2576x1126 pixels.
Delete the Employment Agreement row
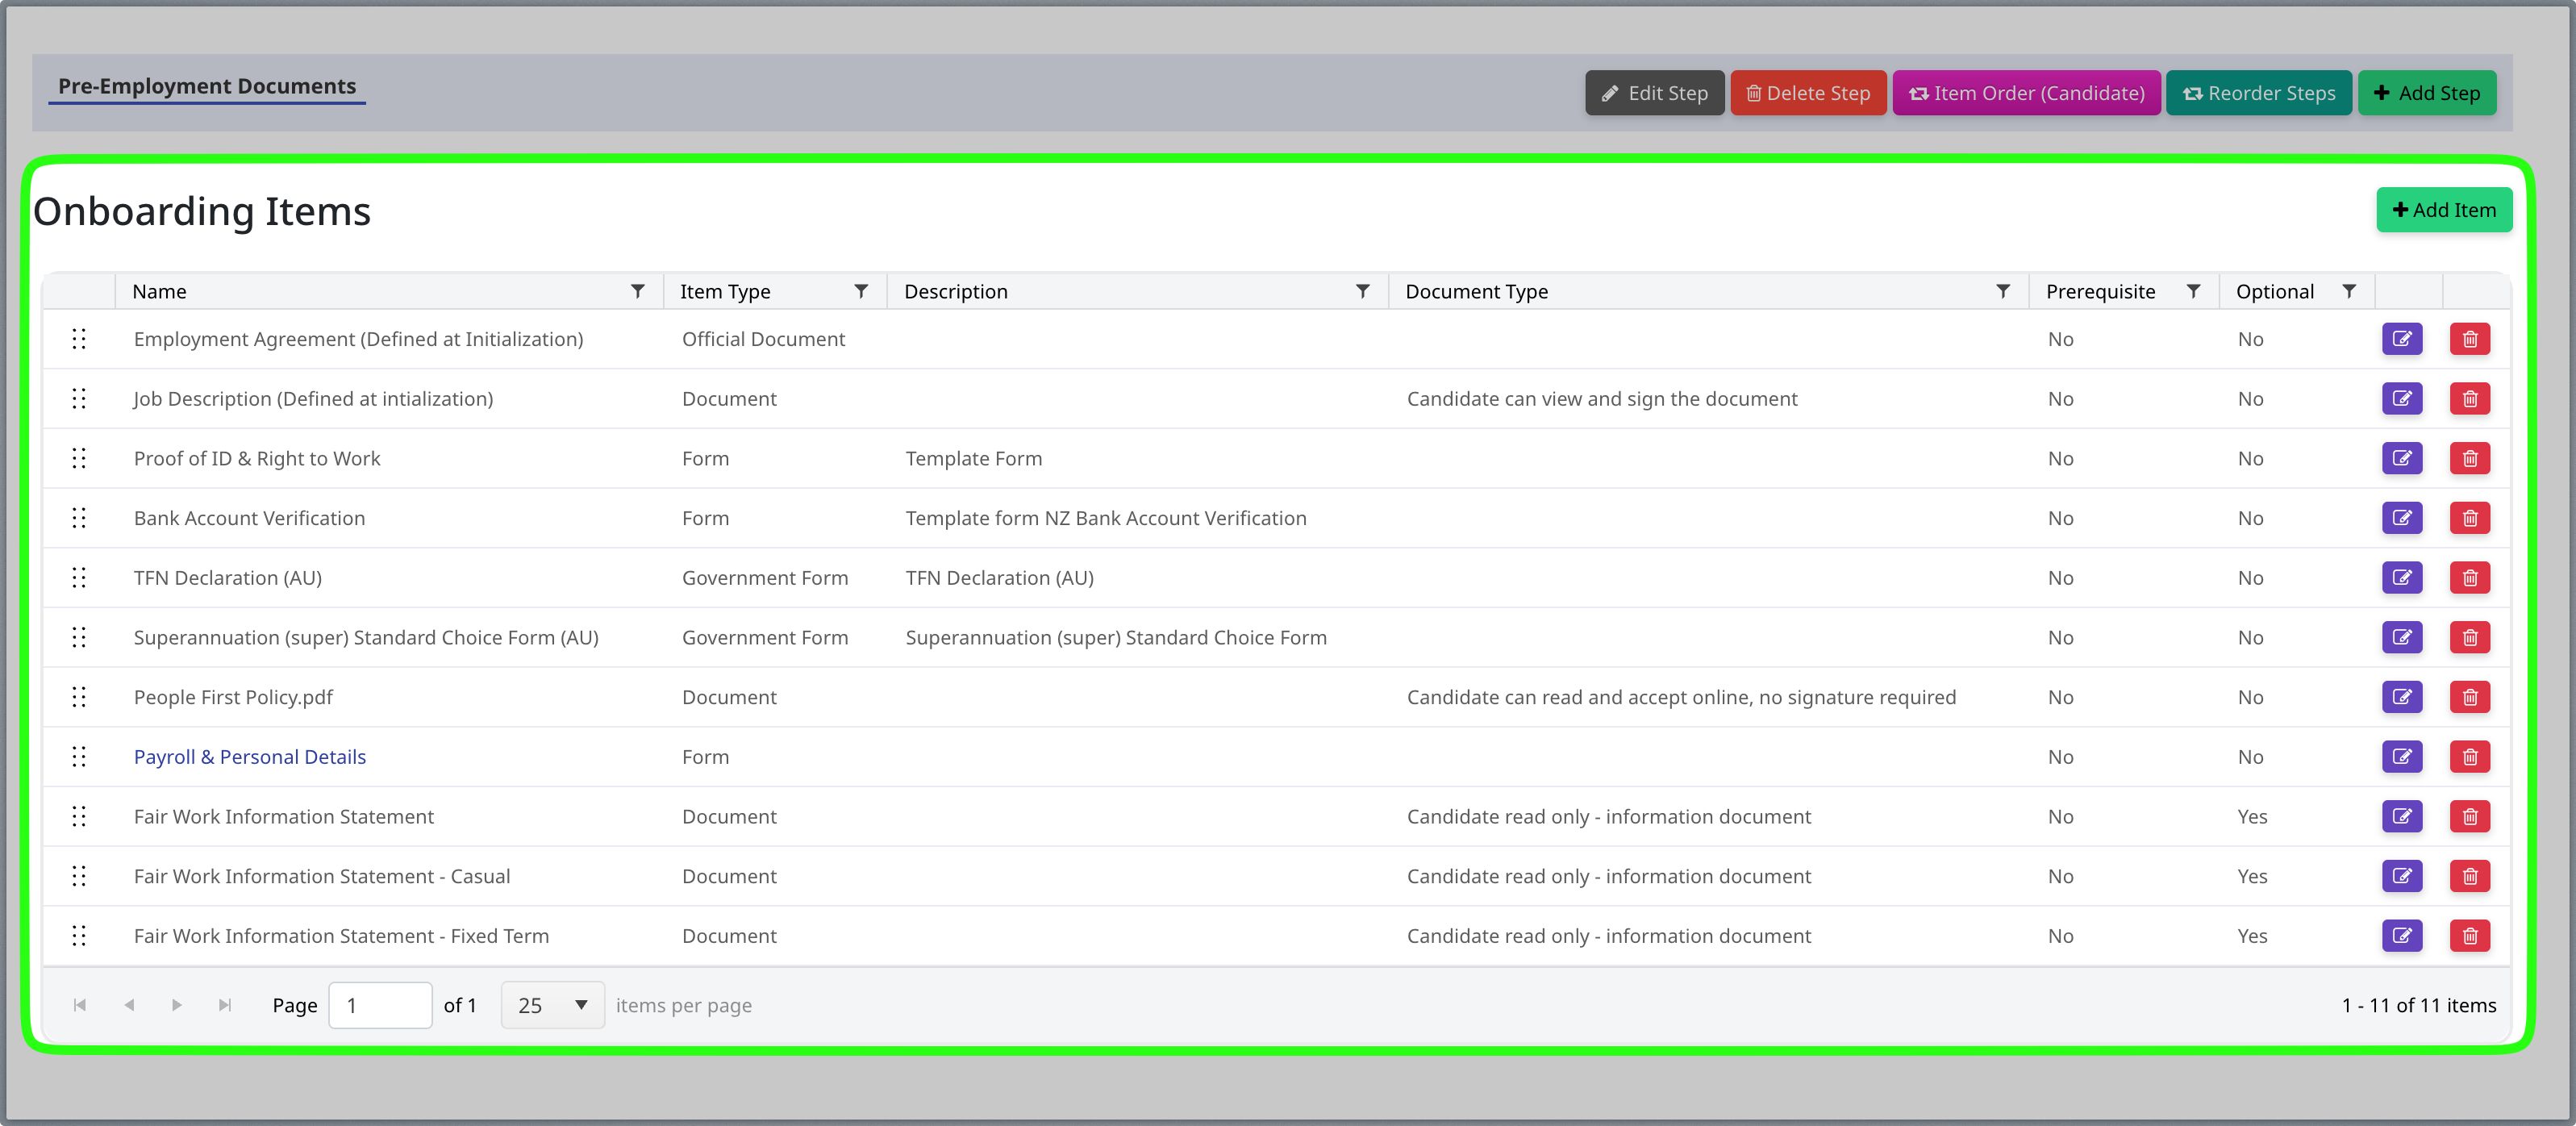coord(2470,339)
